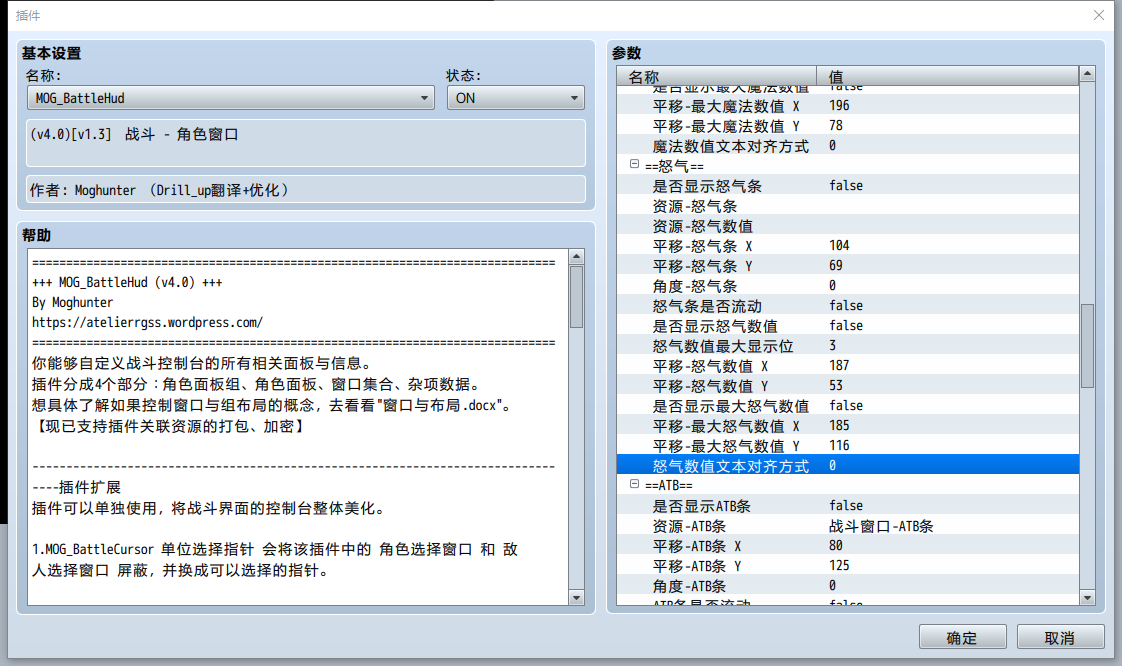Screen dimensions: 1122x666
Task: Collapse the ==ATB== parameter group
Action: (x=634, y=484)
